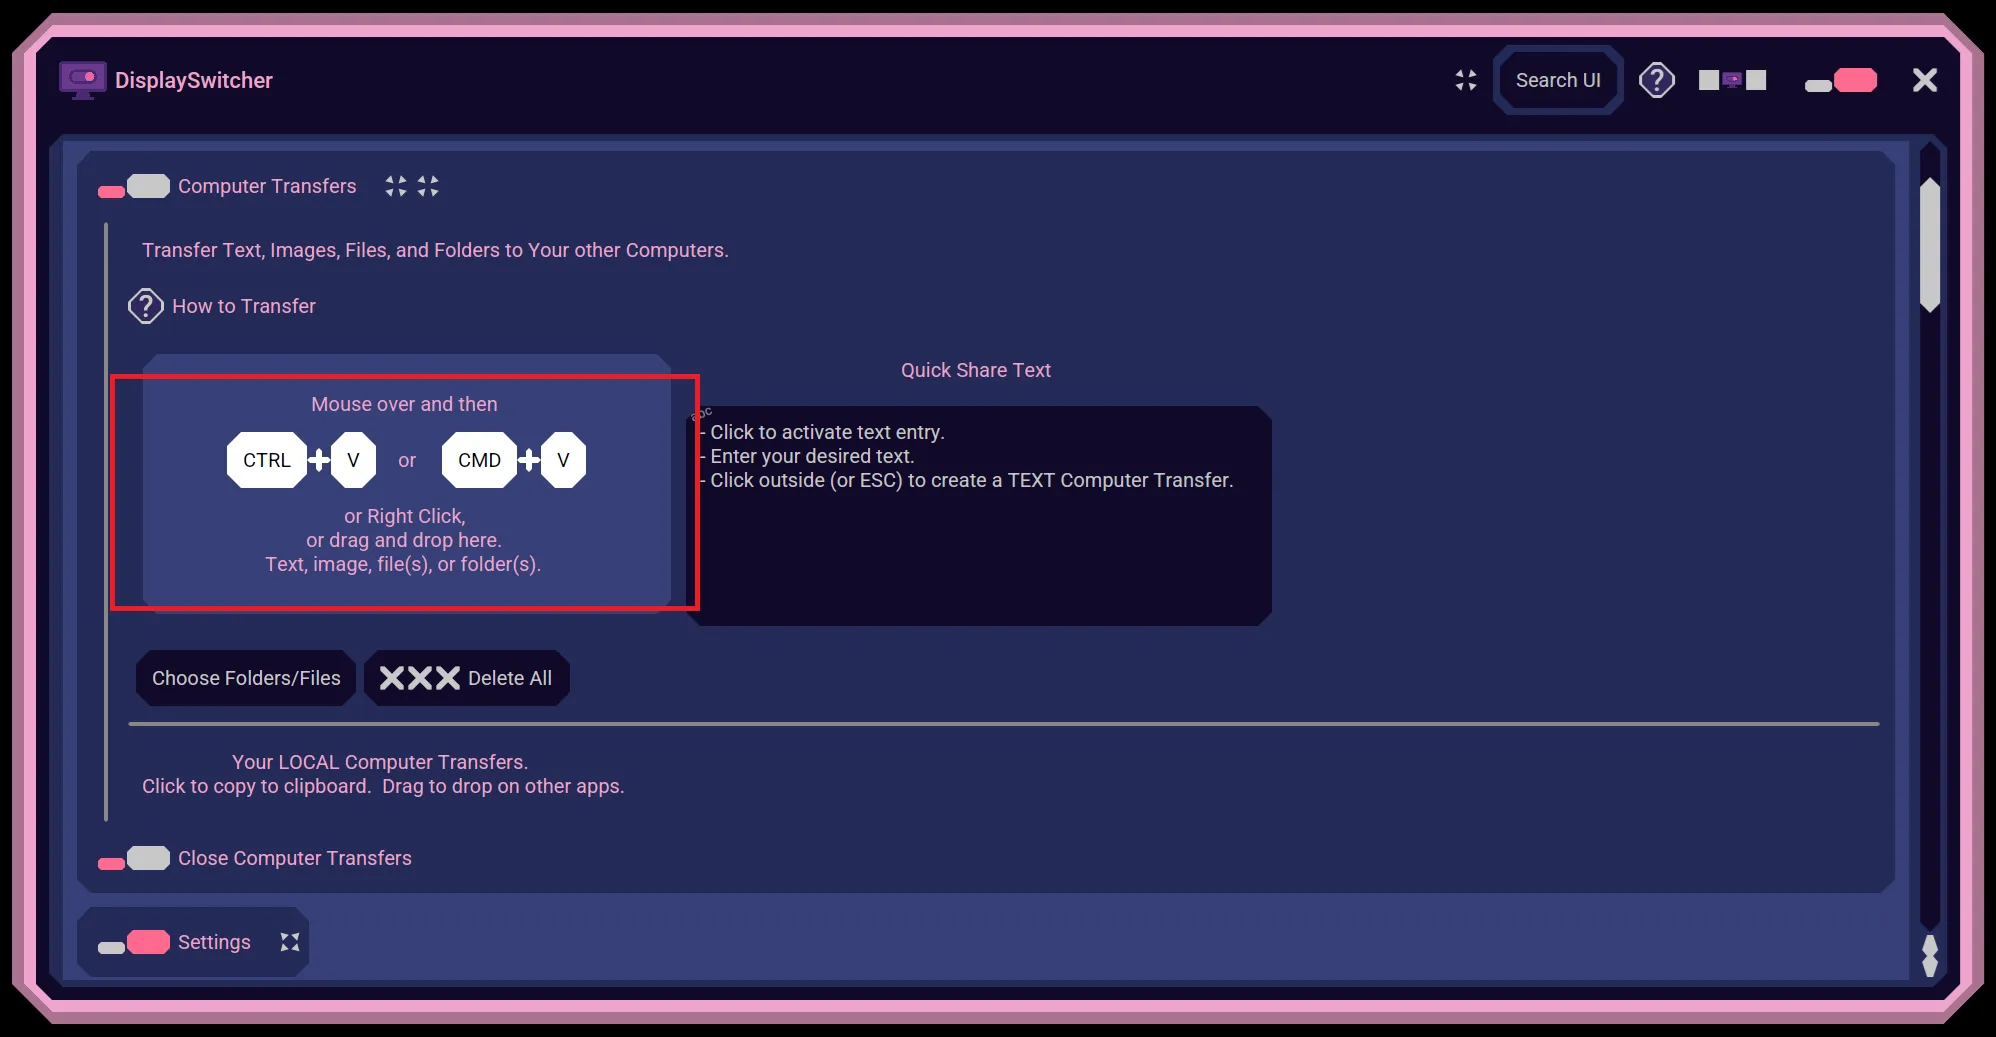The image size is (1996, 1037).
Task: Toggle the pink switch in the header
Action: (x=1841, y=80)
